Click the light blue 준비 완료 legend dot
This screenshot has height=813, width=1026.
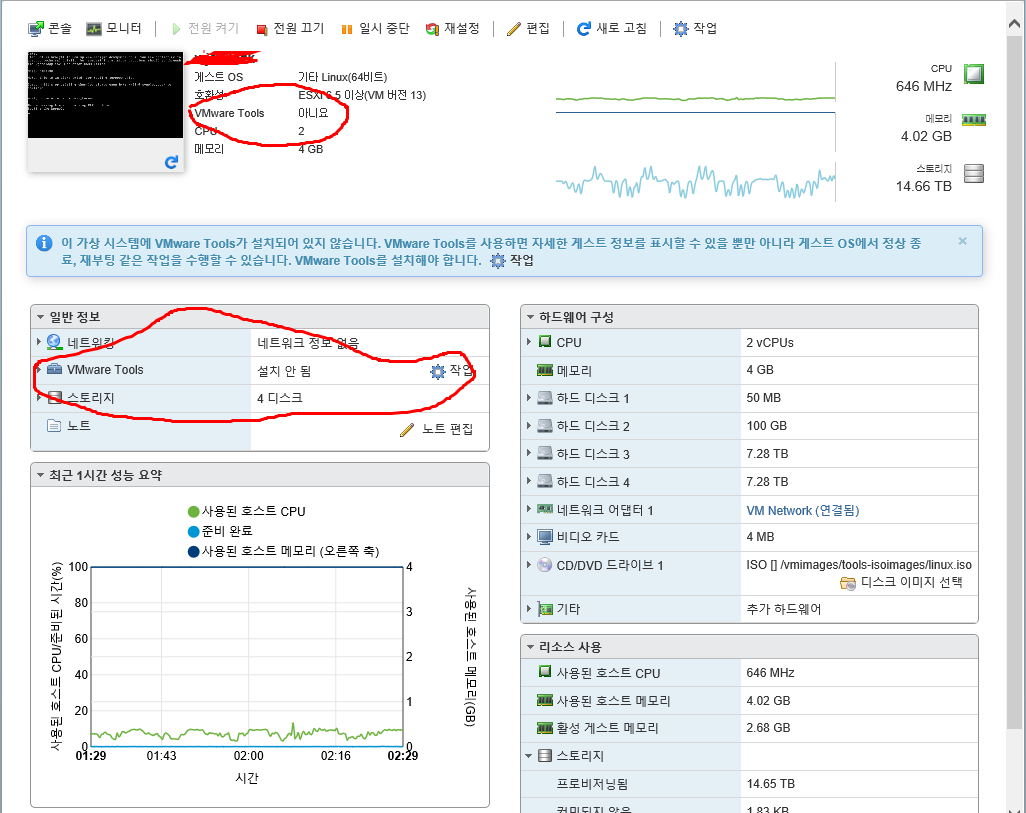pos(194,531)
